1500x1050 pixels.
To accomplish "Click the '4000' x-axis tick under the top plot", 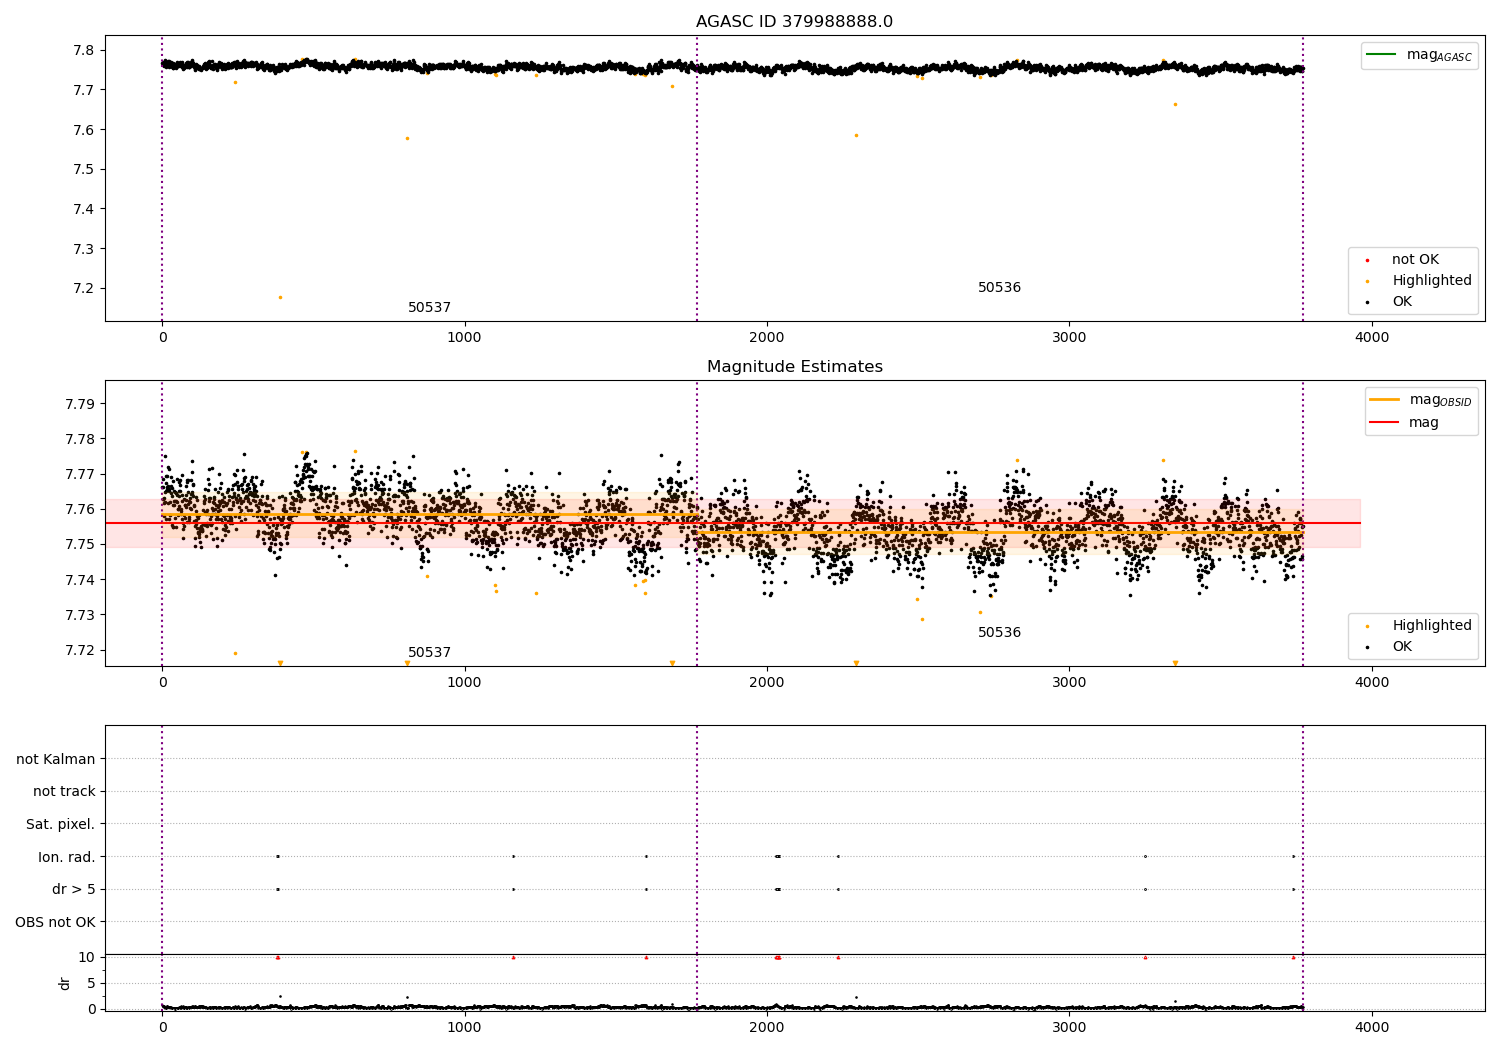I will (1372, 338).
